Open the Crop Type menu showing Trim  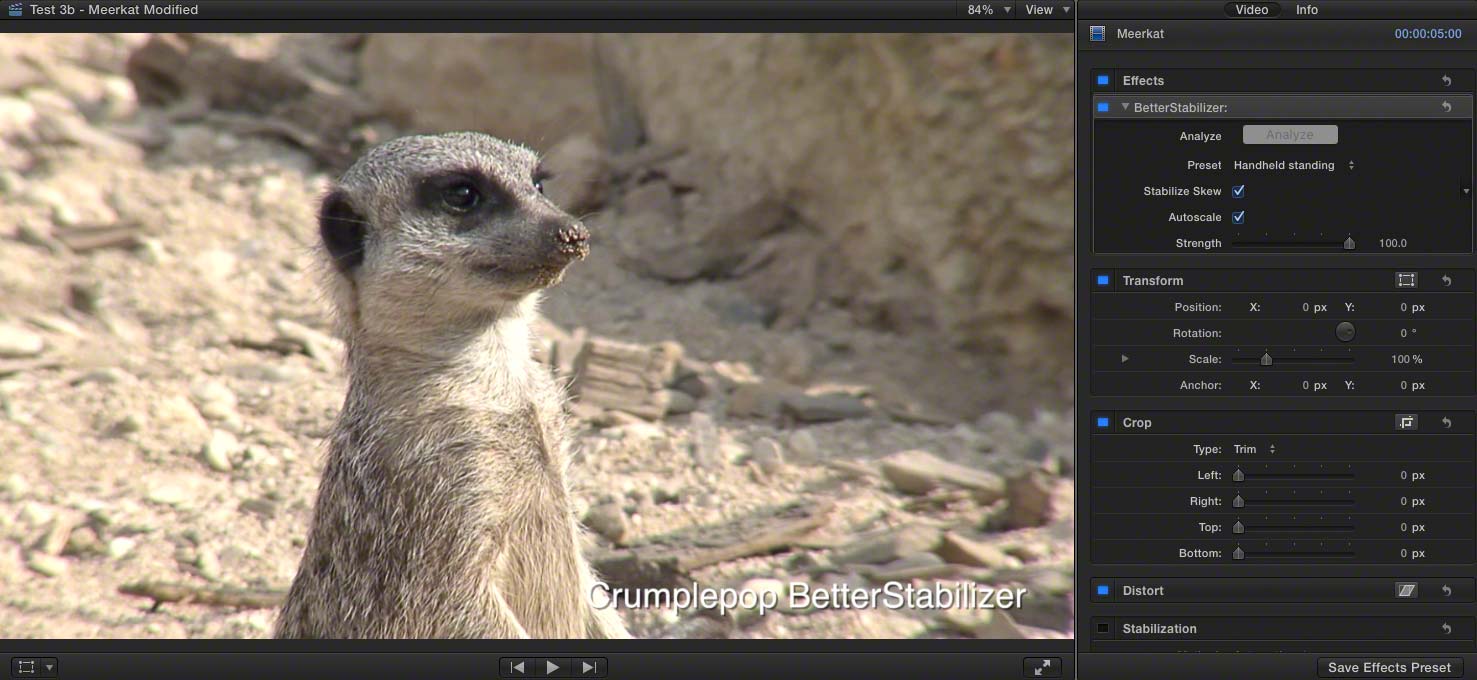(x=1254, y=449)
